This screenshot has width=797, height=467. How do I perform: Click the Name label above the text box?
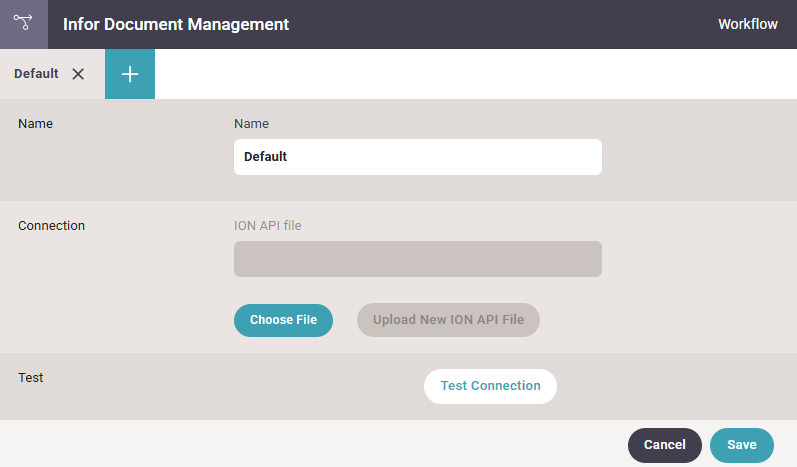click(x=251, y=123)
